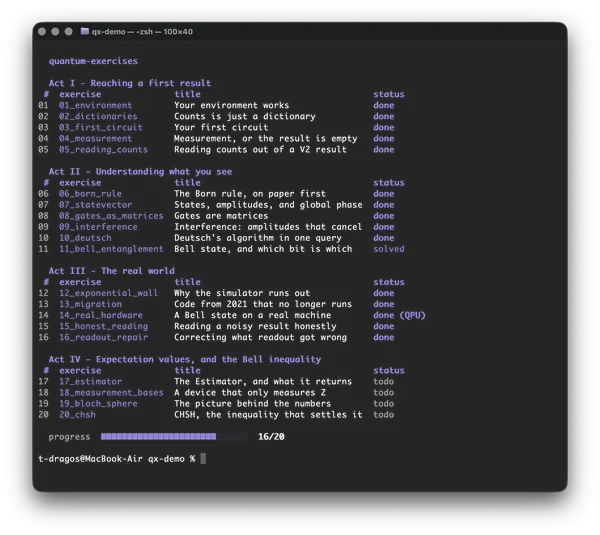The height and width of the screenshot is (535, 600).
Task: Click 'The picture behind the numbers'
Action: click(x=253, y=404)
